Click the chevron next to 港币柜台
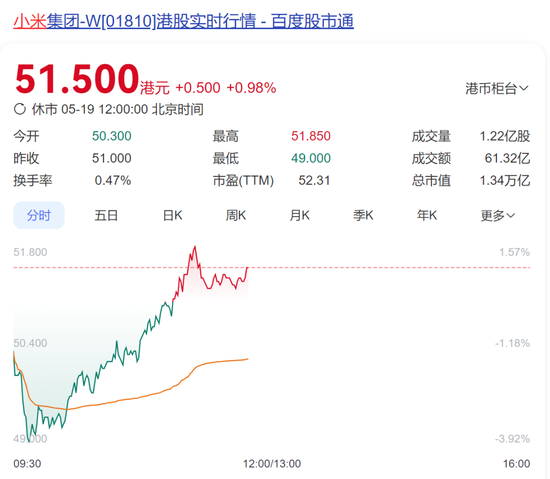This screenshot has height=479, width=550. tap(524, 88)
